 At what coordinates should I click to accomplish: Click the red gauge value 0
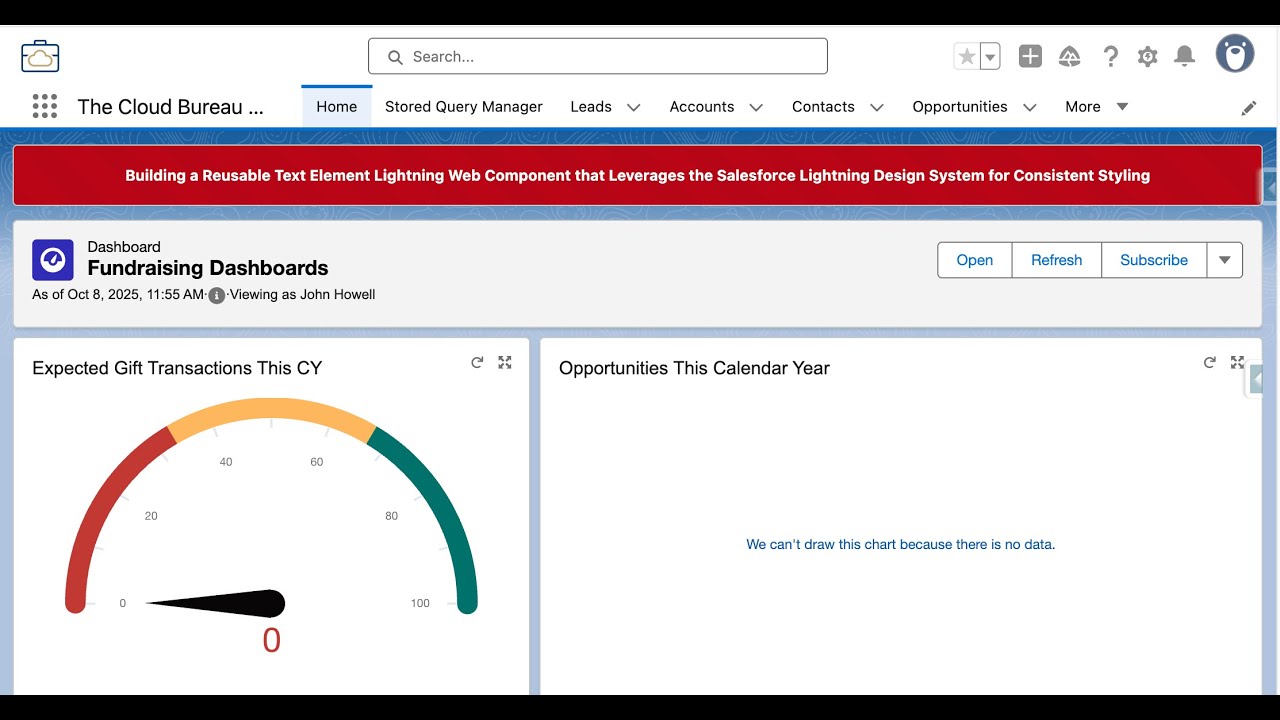click(x=271, y=640)
